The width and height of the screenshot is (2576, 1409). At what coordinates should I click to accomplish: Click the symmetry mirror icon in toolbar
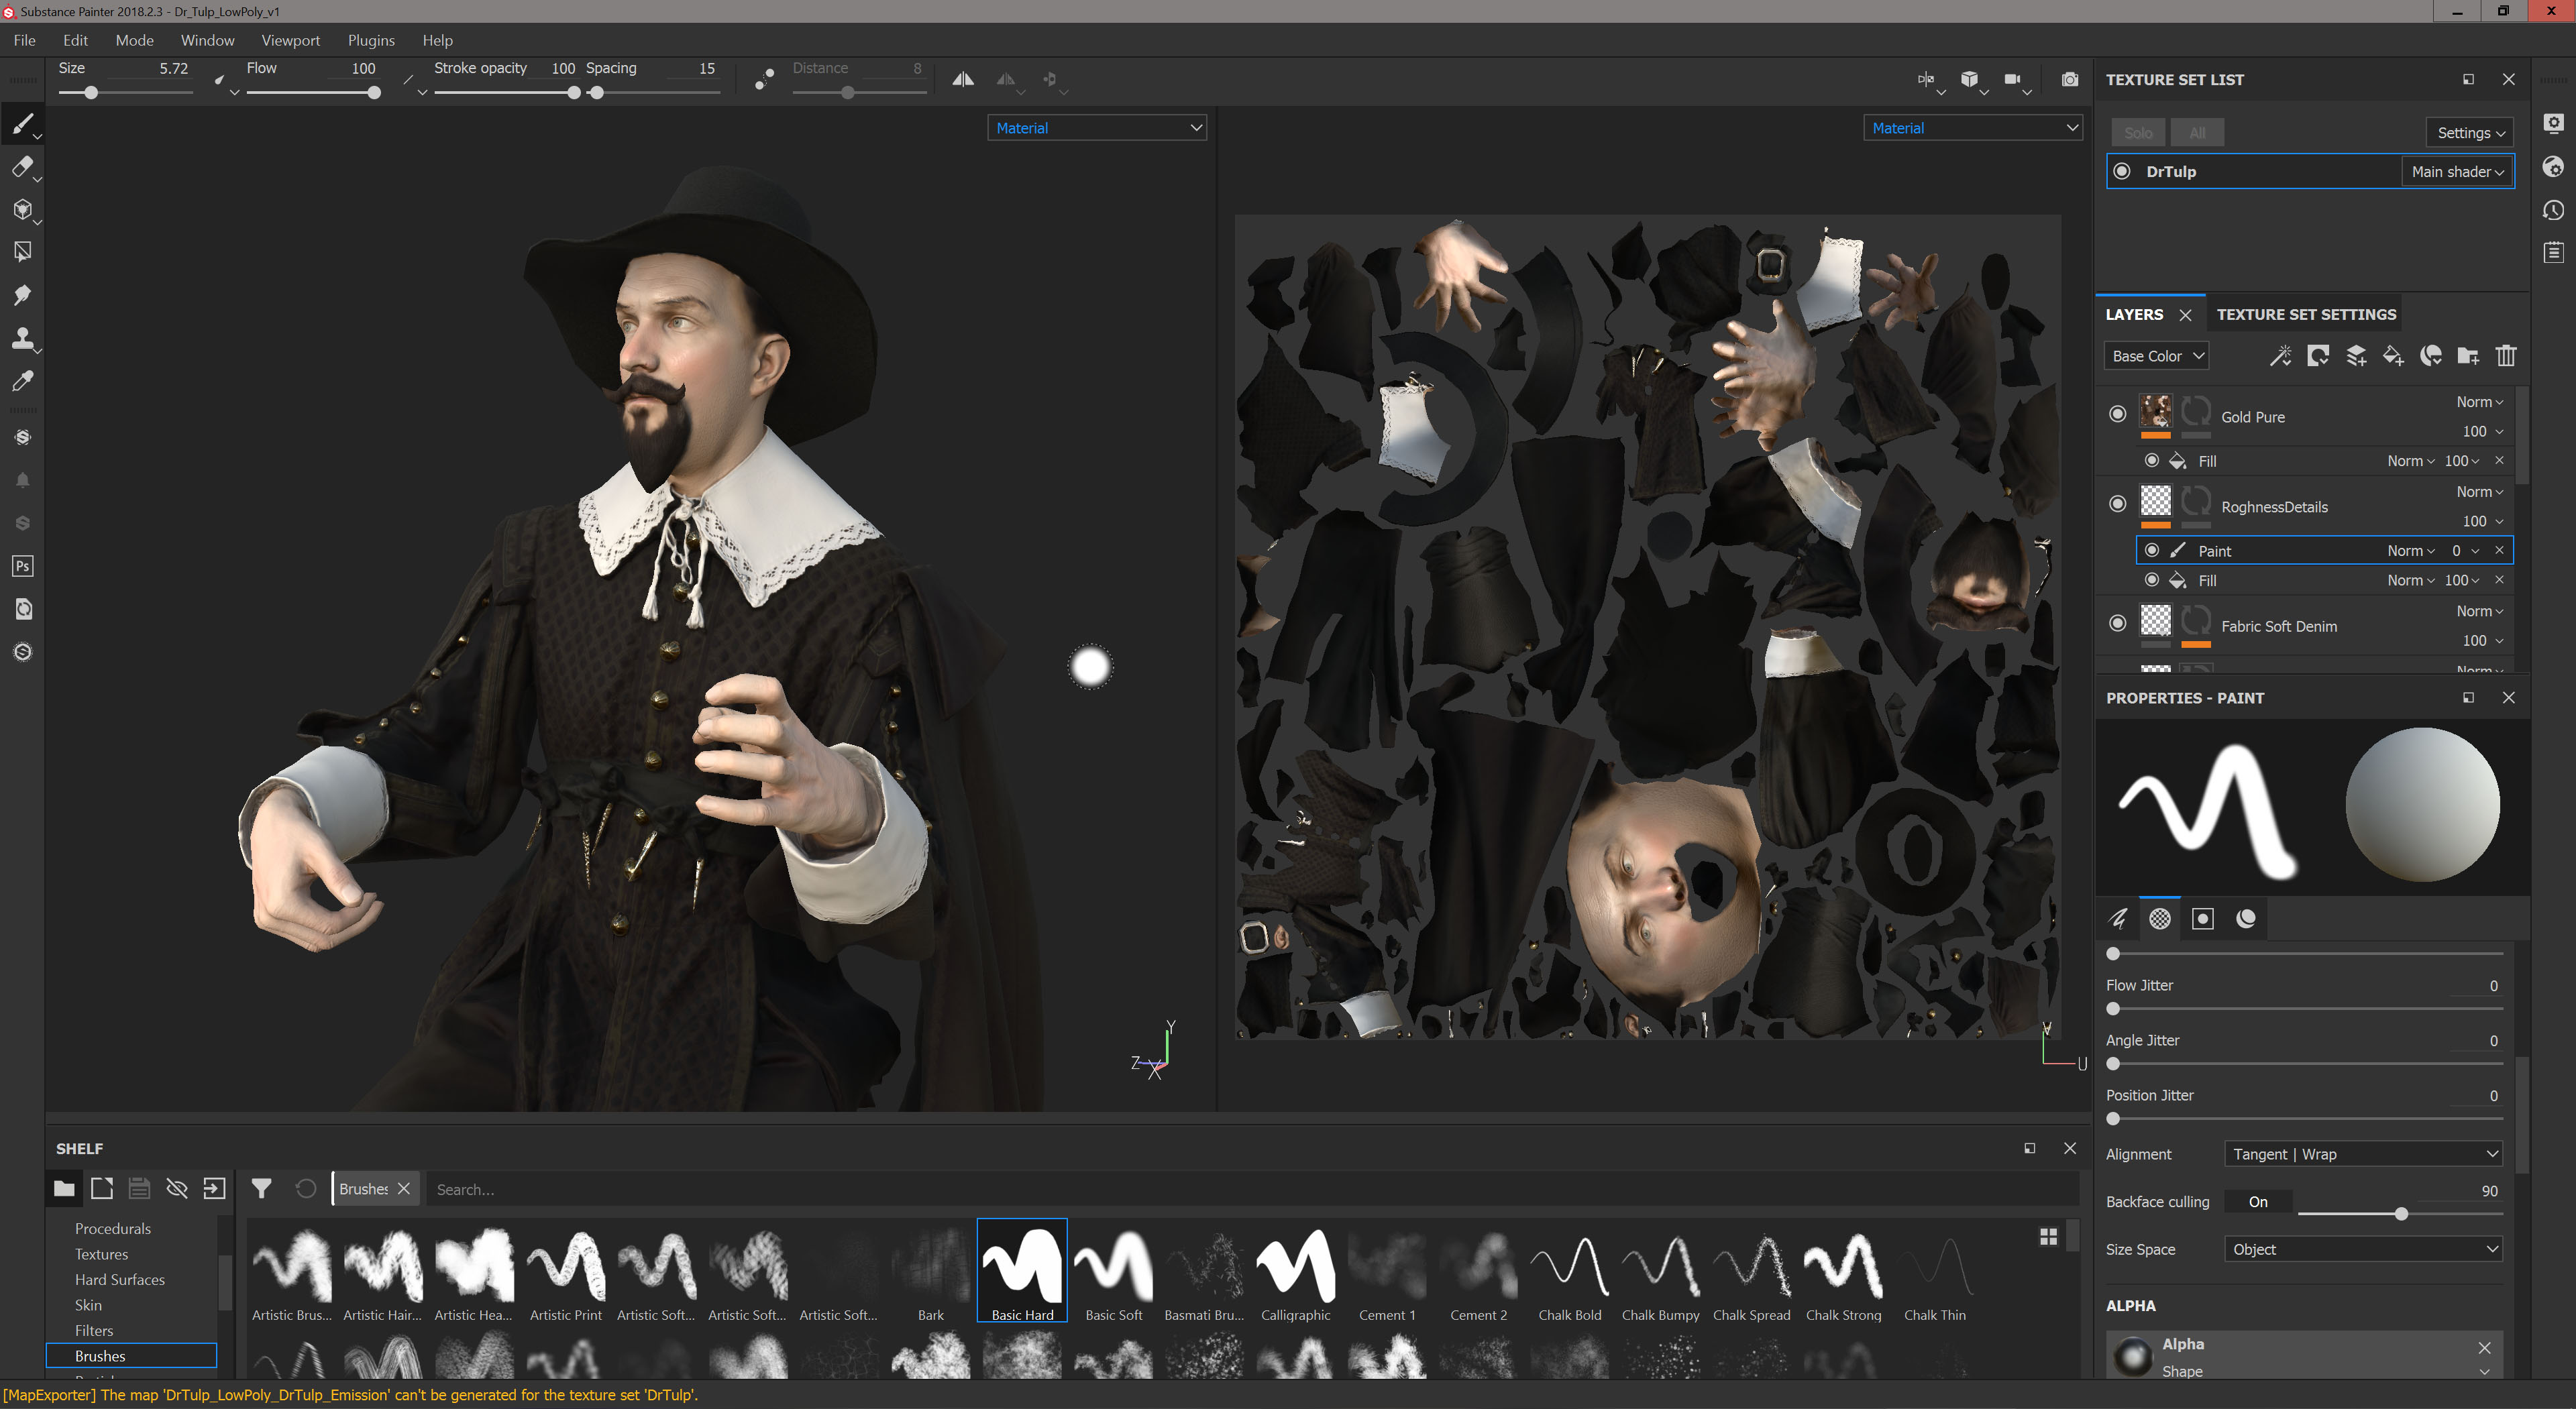pos(962,79)
